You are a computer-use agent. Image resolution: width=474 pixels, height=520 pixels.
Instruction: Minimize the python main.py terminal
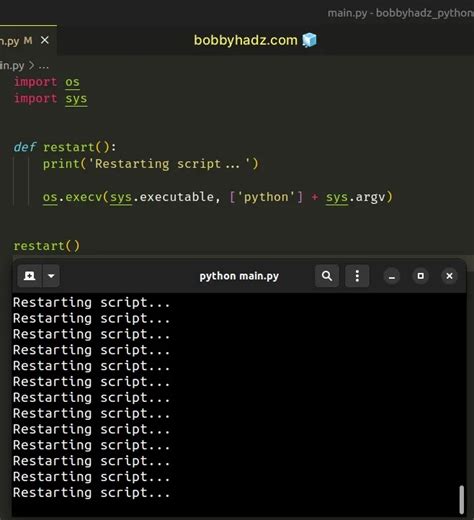point(392,276)
